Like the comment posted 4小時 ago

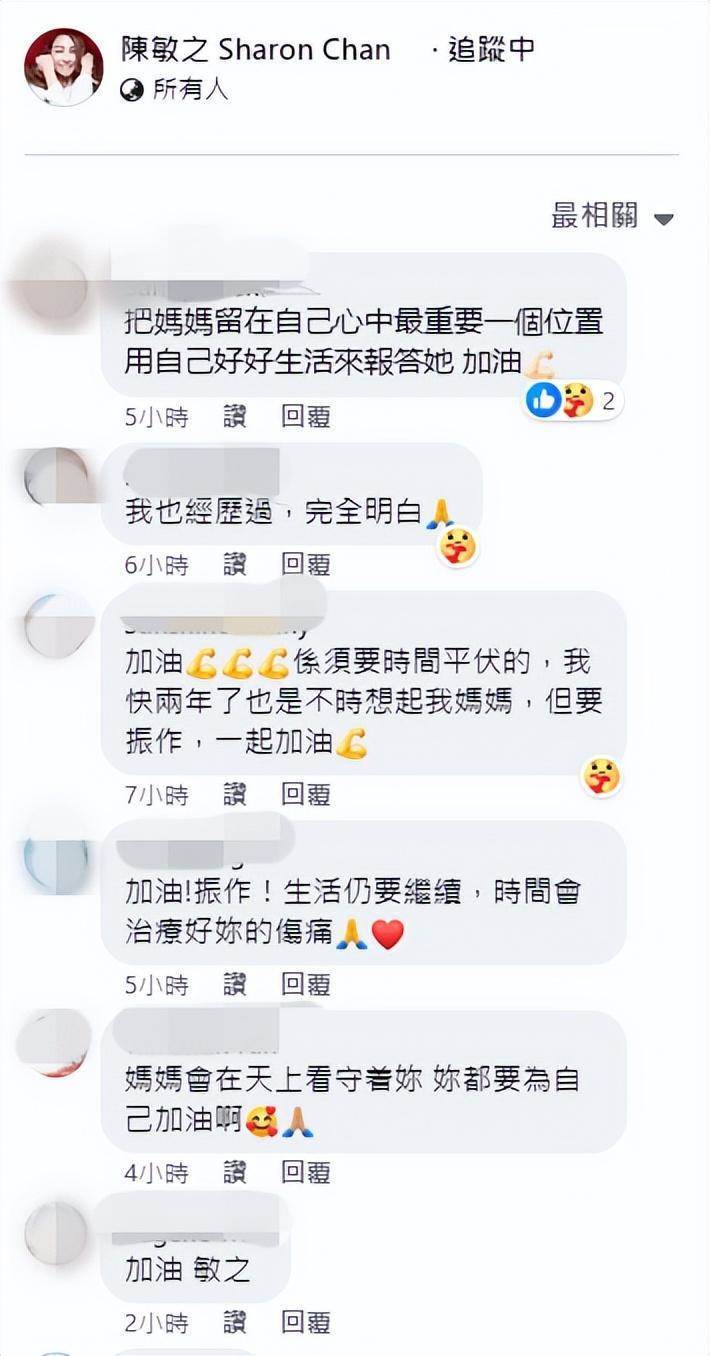point(235,1172)
